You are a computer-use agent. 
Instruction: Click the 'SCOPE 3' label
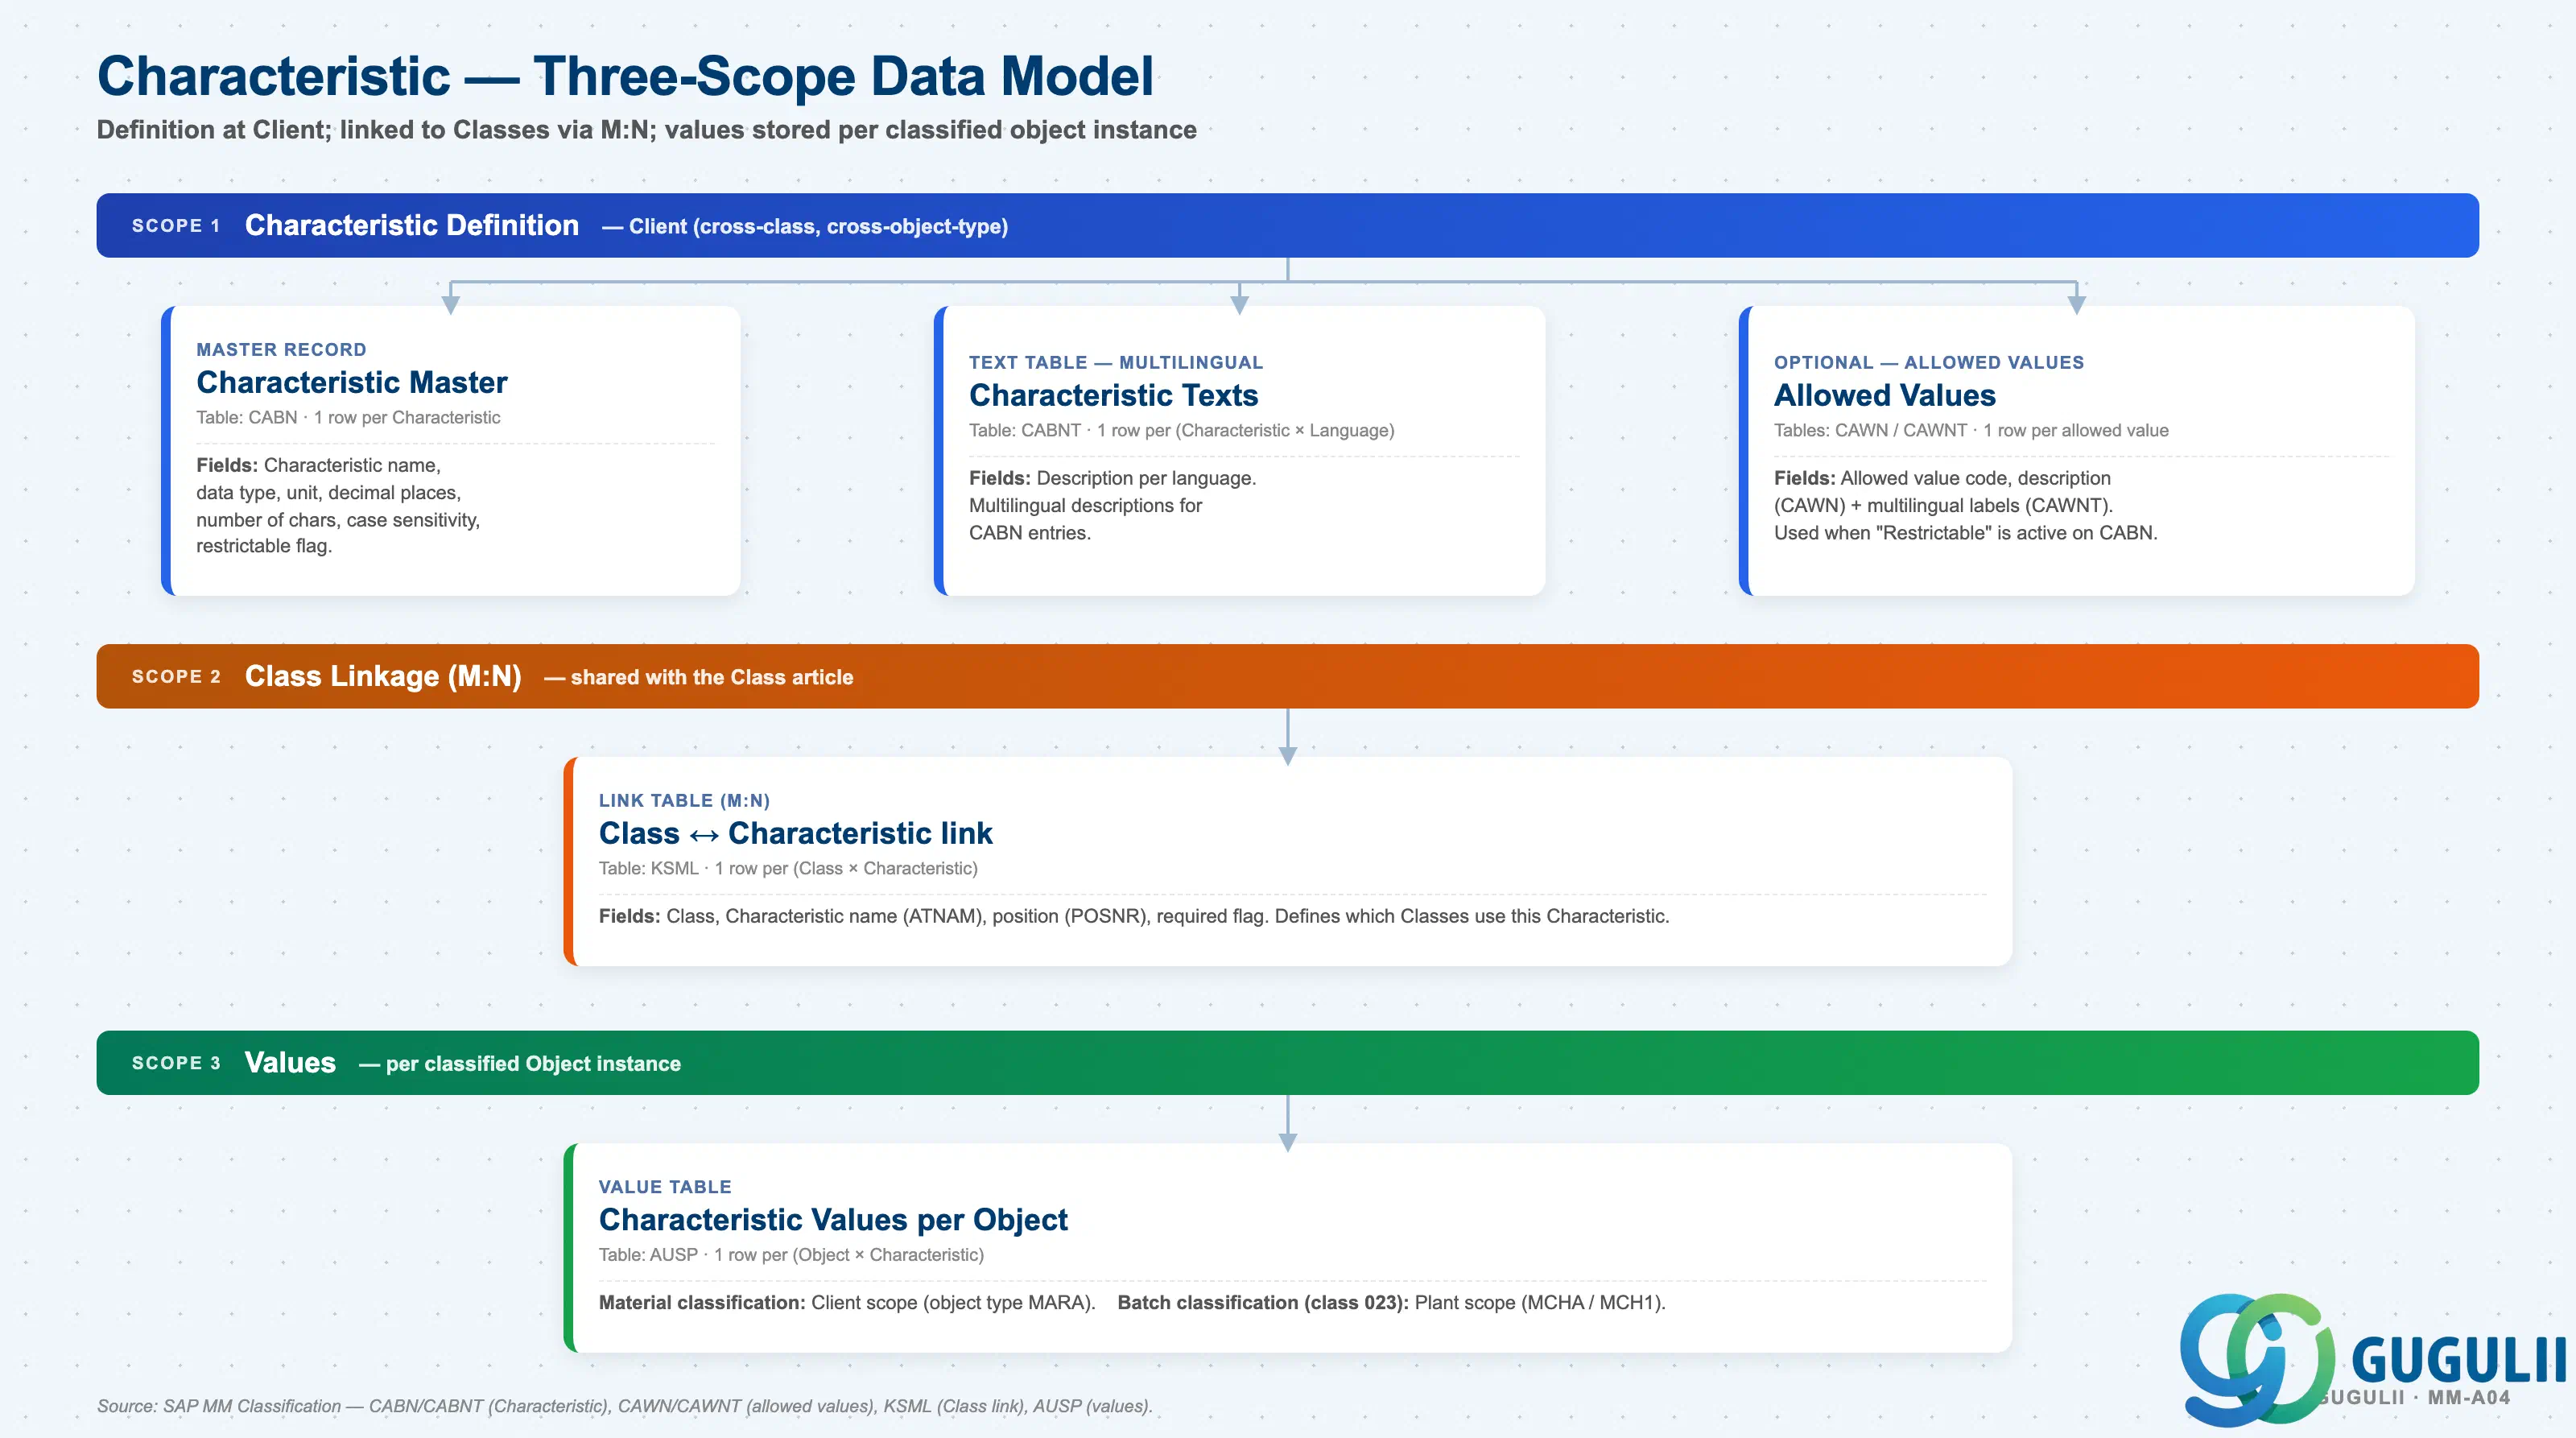pos(176,1063)
